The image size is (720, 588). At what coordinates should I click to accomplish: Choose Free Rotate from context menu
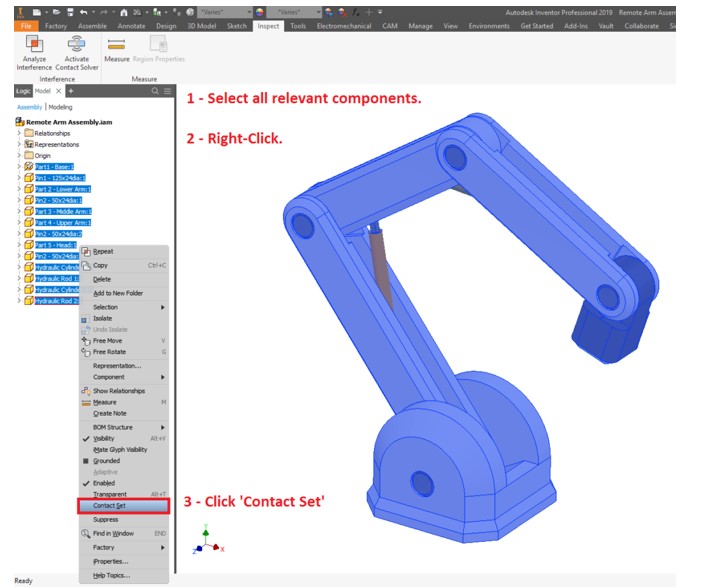point(109,352)
